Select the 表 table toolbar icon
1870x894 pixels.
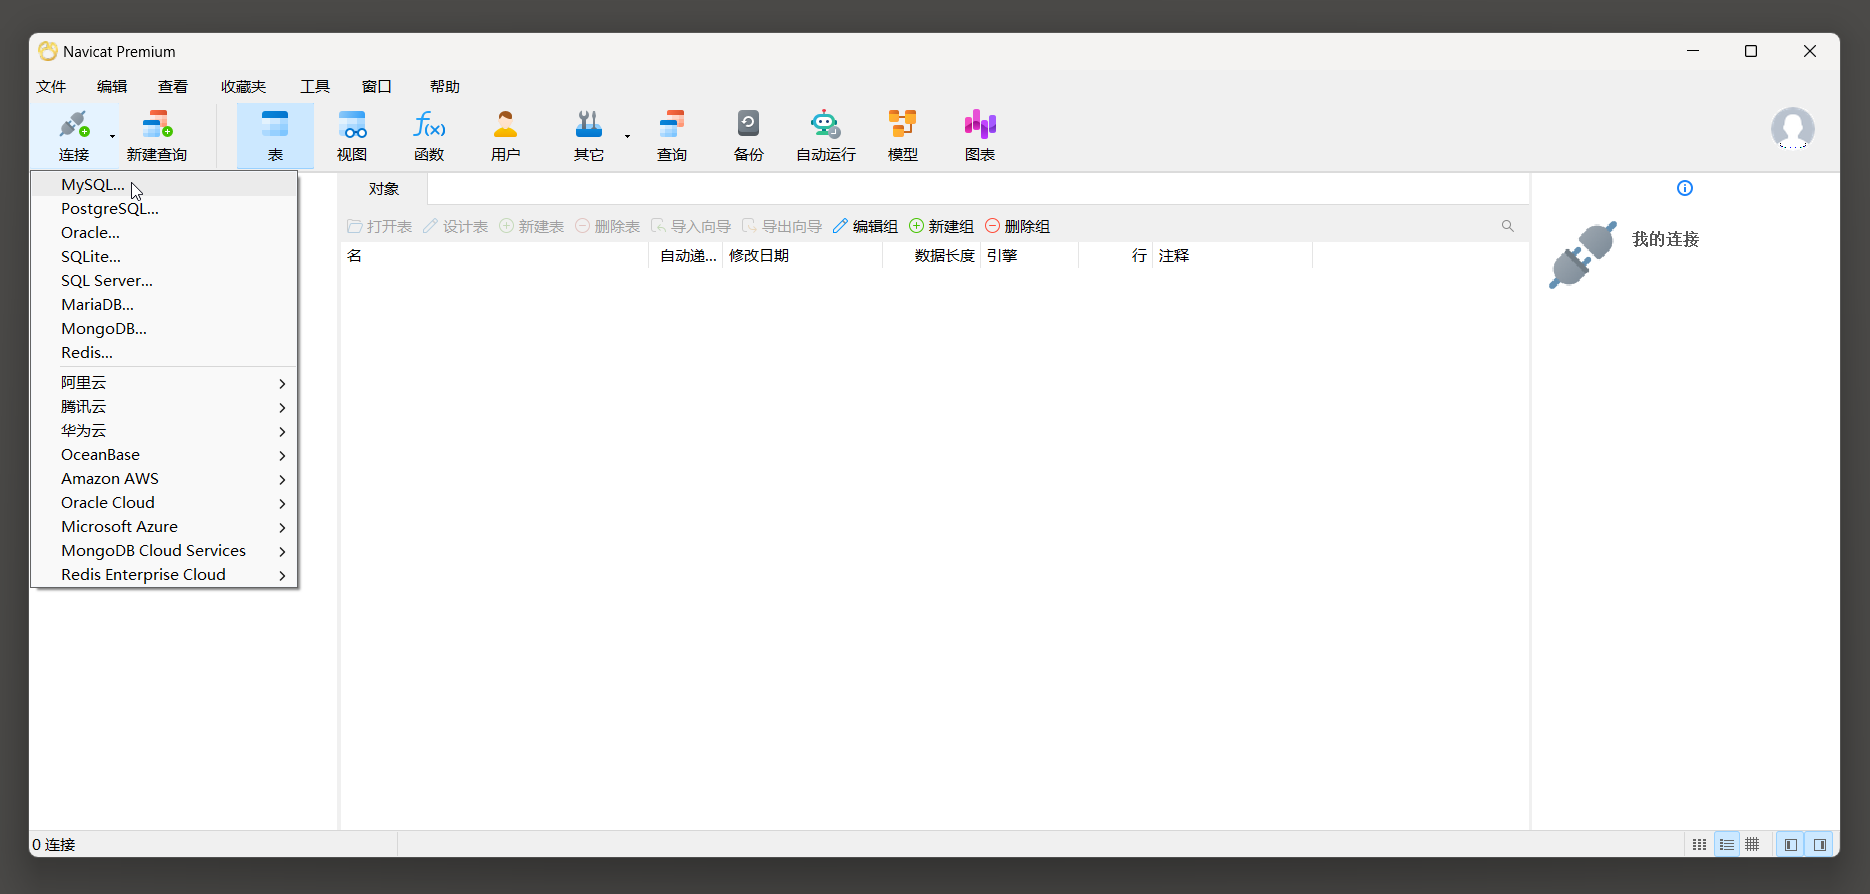coord(275,136)
